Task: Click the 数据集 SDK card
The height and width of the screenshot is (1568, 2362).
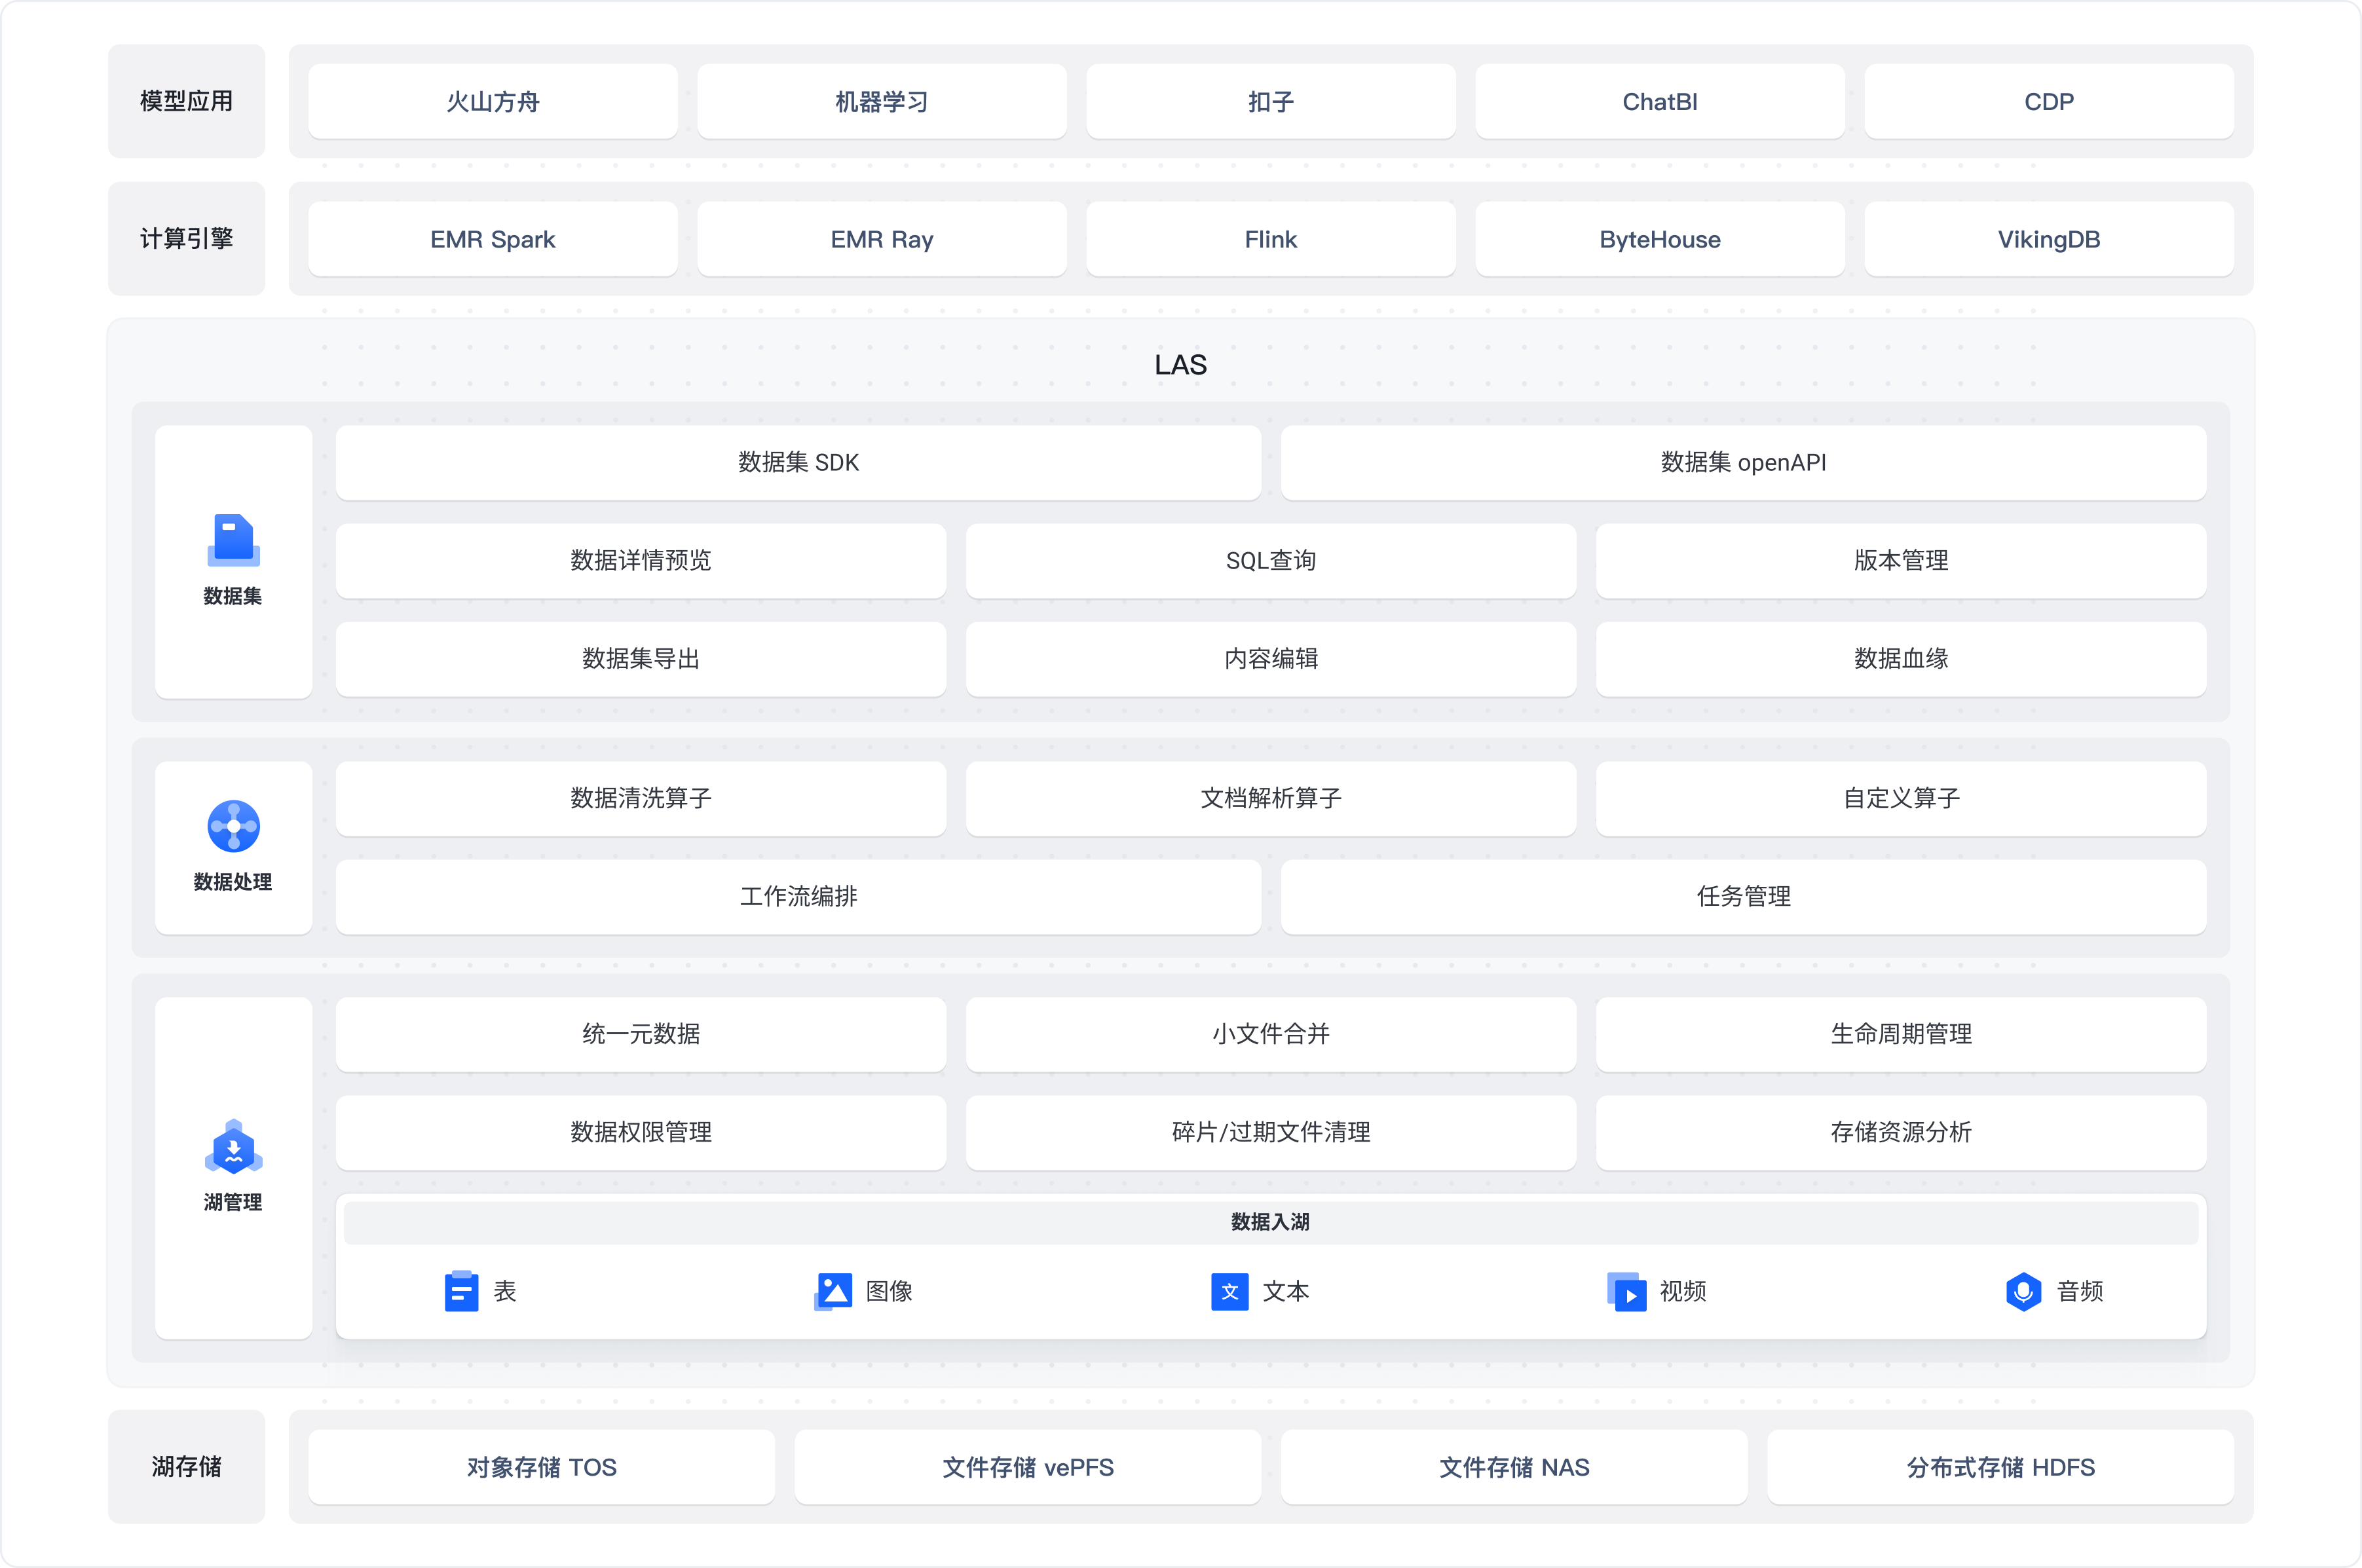Action: [x=798, y=462]
